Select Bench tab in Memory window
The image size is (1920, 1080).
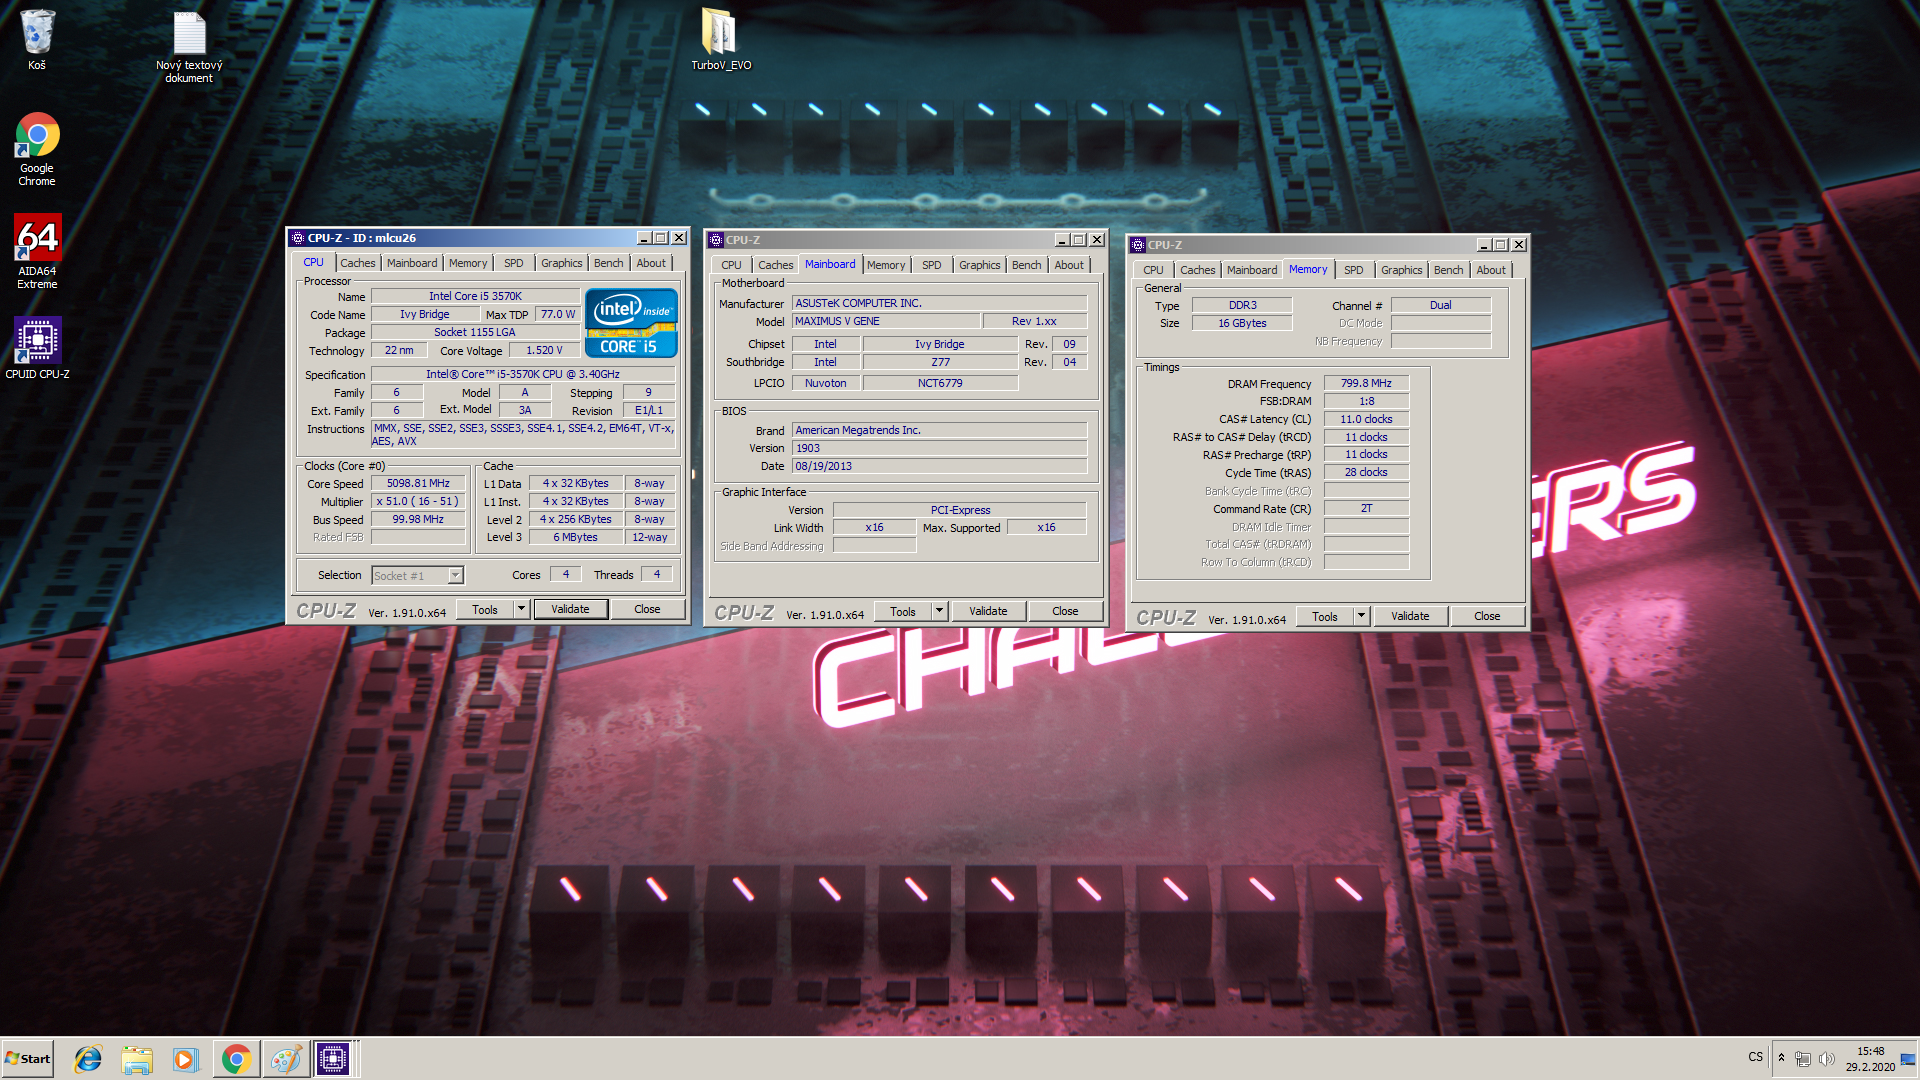pyautogui.click(x=1449, y=270)
